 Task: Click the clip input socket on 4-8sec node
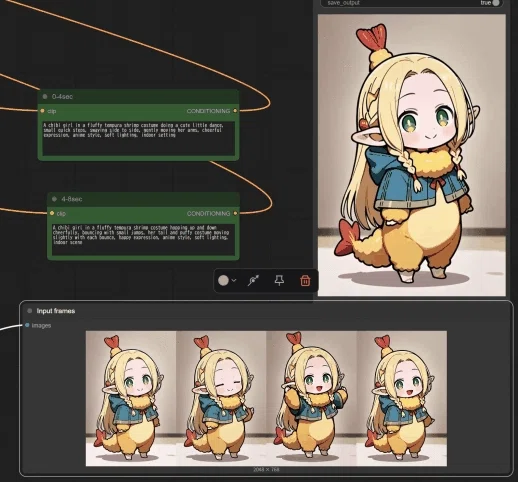click(52, 213)
